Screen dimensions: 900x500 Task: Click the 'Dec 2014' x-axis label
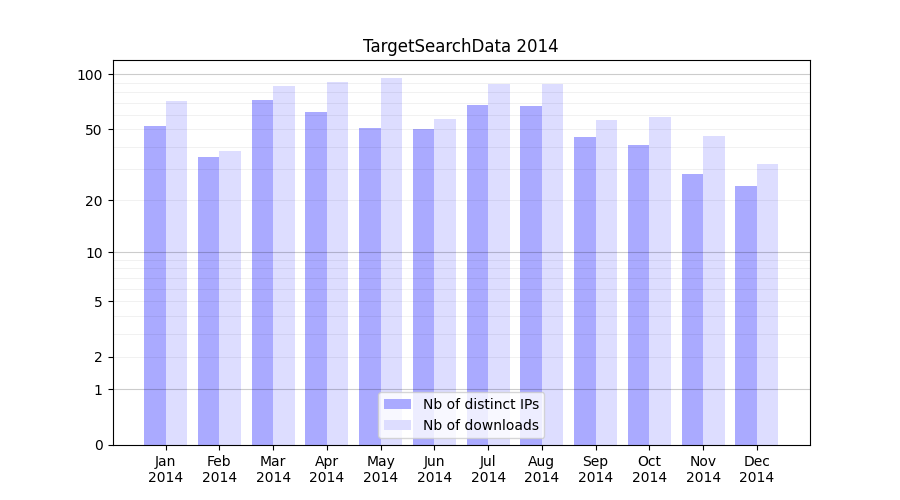(757, 469)
